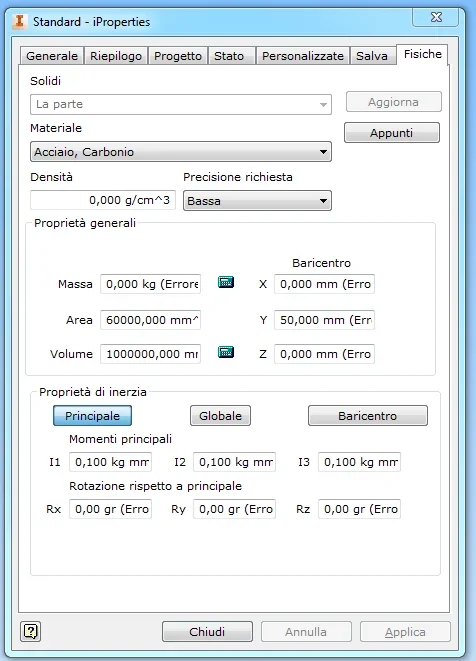Click the Baricentro Z field
The width and height of the screenshot is (476, 661).
(x=324, y=354)
